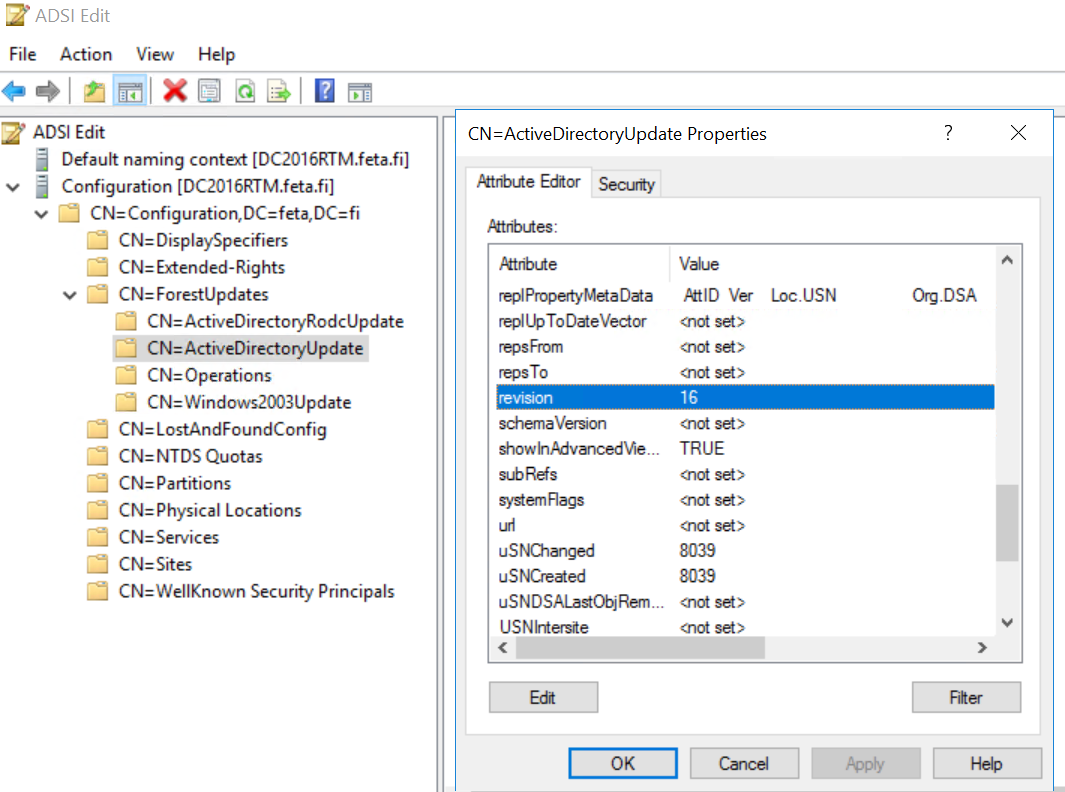Viewport: 1065px width, 792px height.
Task: Open Properties via the toolbar icon
Action: click(209, 92)
